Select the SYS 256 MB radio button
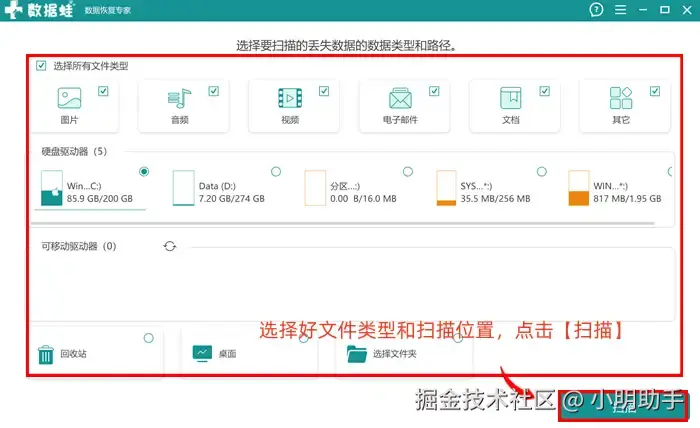This screenshot has width=700, height=428. [x=542, y=171]
